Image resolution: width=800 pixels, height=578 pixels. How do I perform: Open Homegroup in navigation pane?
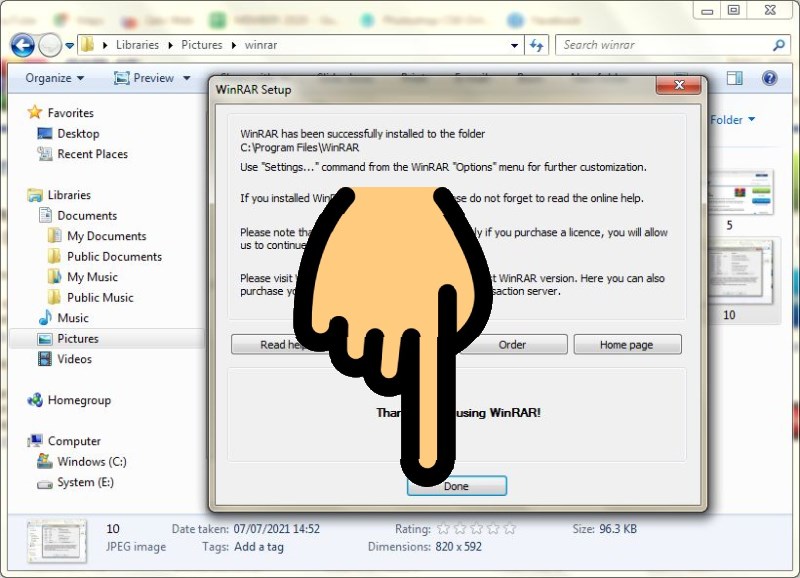point(79,400)
